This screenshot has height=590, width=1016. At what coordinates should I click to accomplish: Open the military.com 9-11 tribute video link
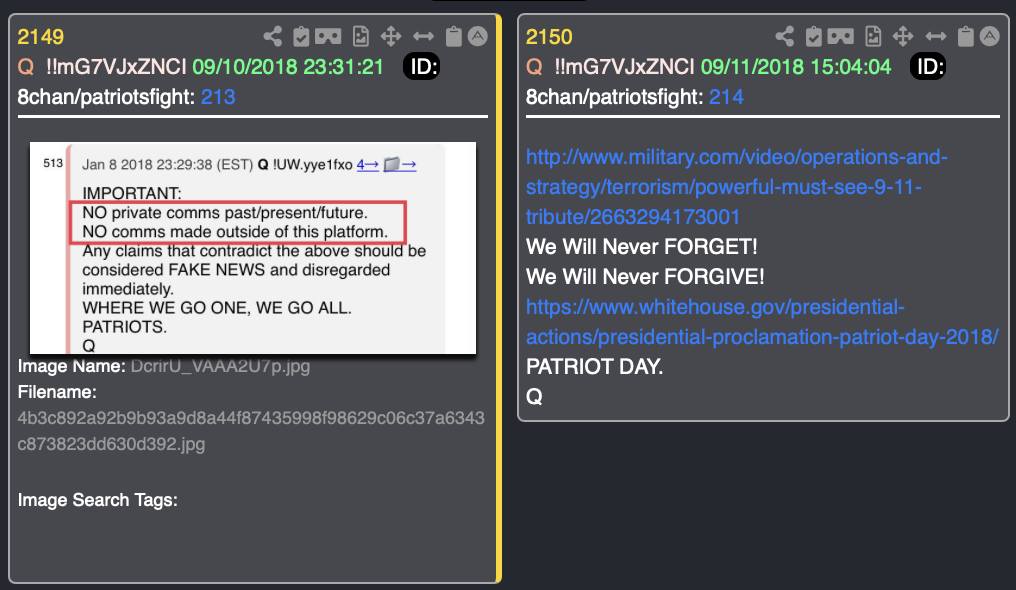click(736, 187)
